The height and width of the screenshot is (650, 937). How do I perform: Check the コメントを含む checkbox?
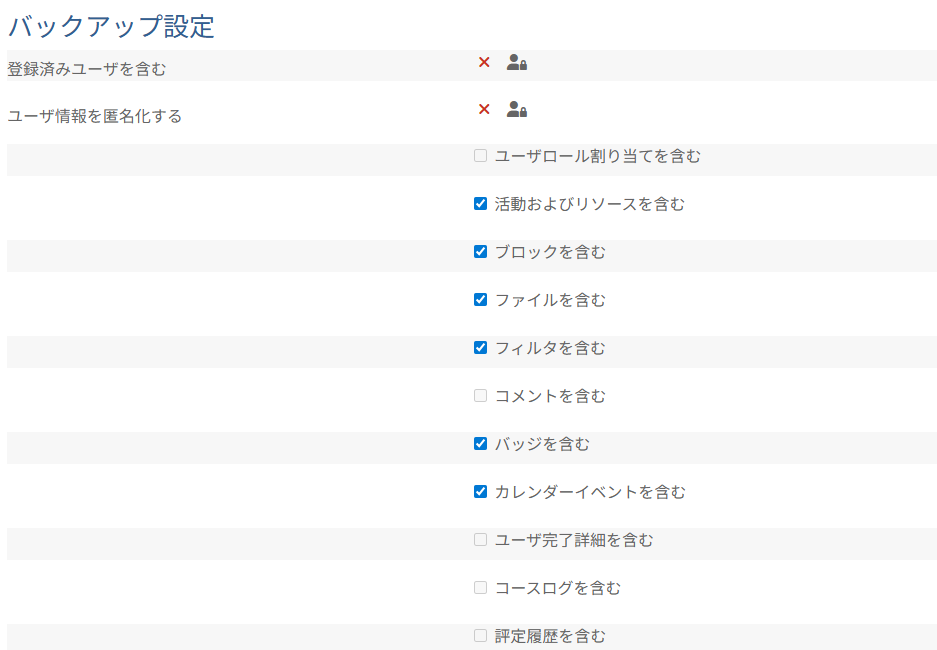tap(480, 396)
